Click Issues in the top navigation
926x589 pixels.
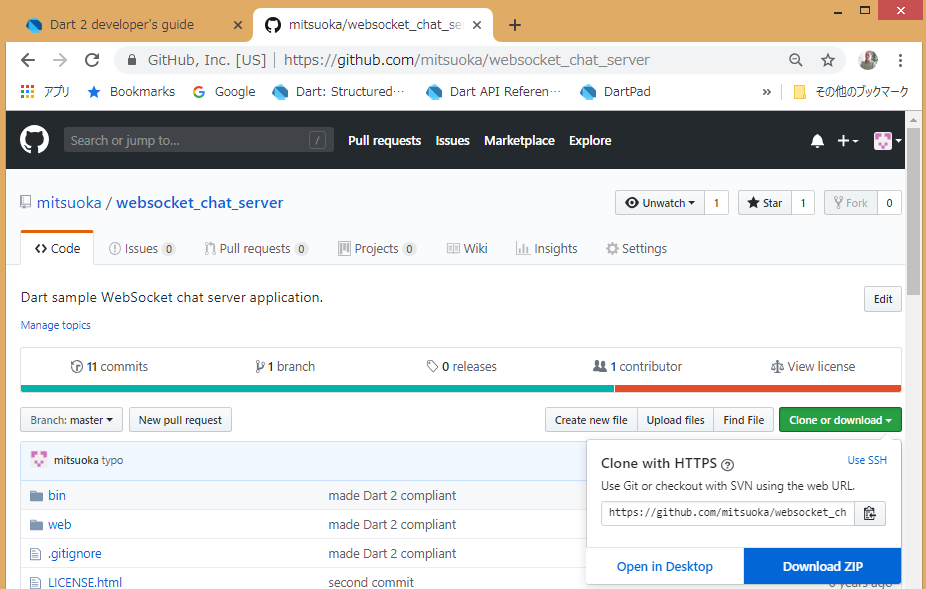452,141
